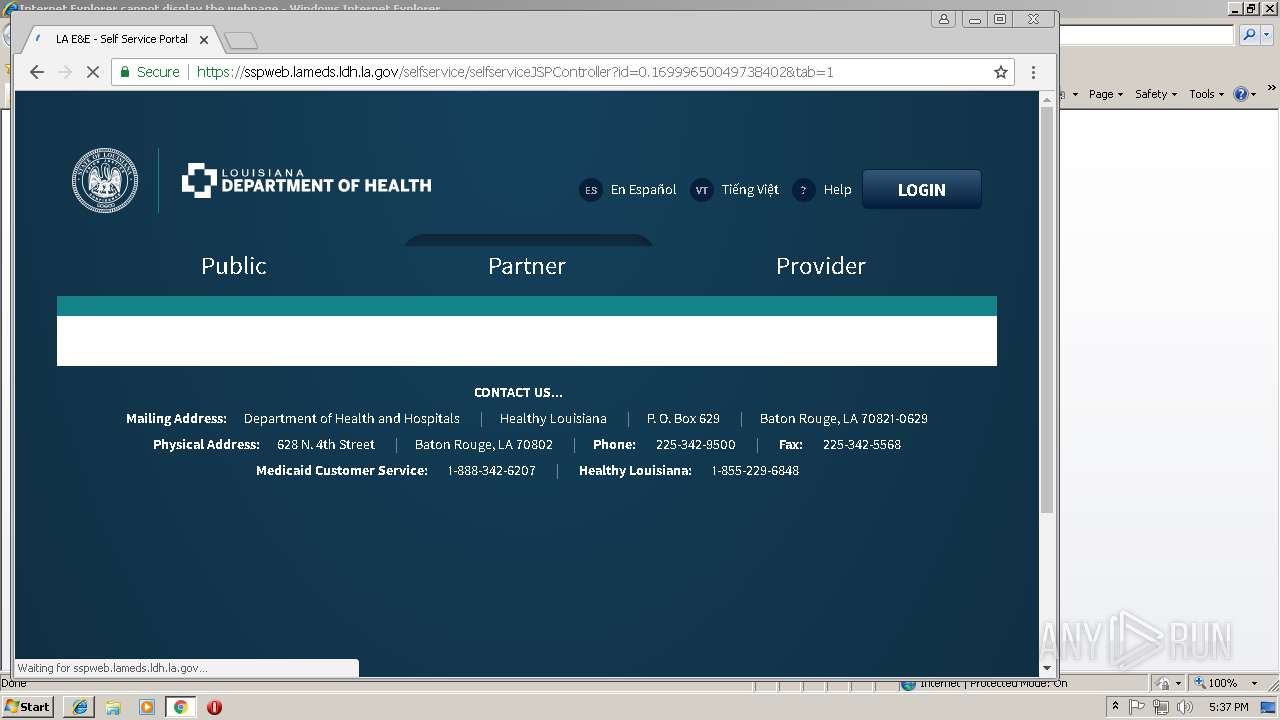Click the network tray icon
Viewport: 1280px width, 720px height.
click(1161, 707)
